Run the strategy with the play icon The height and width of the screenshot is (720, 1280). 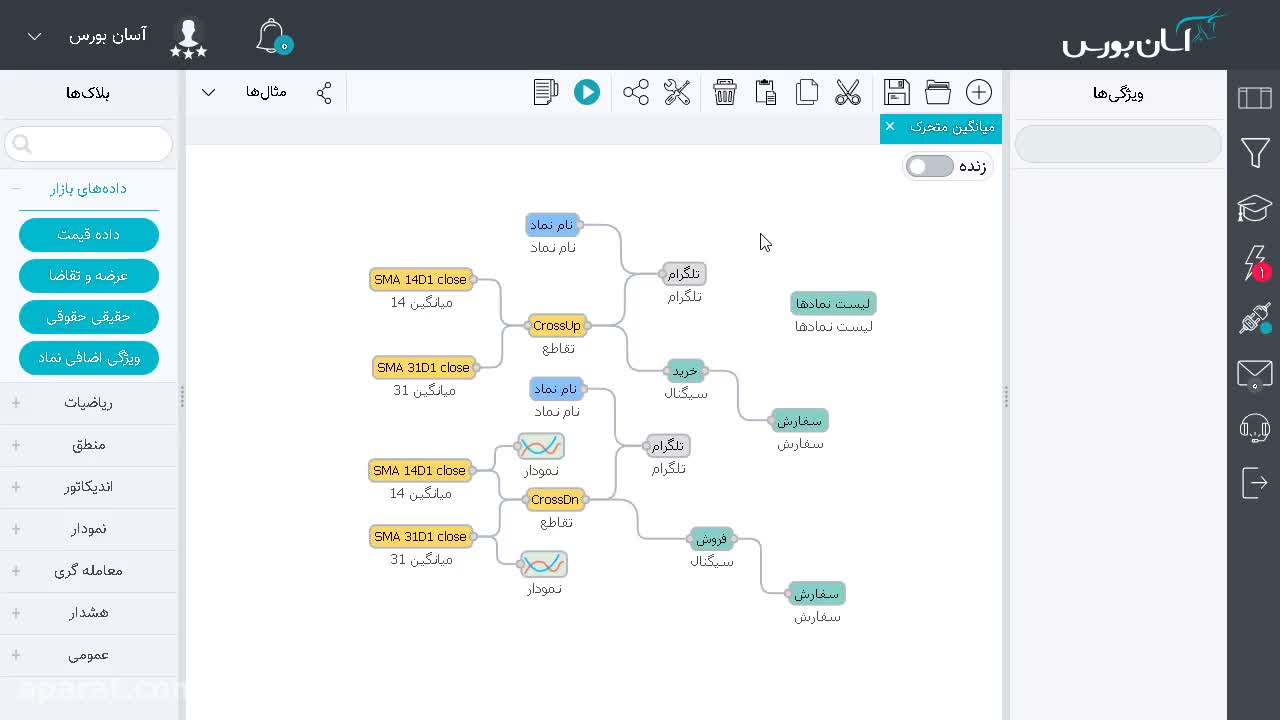click(587, 92)
